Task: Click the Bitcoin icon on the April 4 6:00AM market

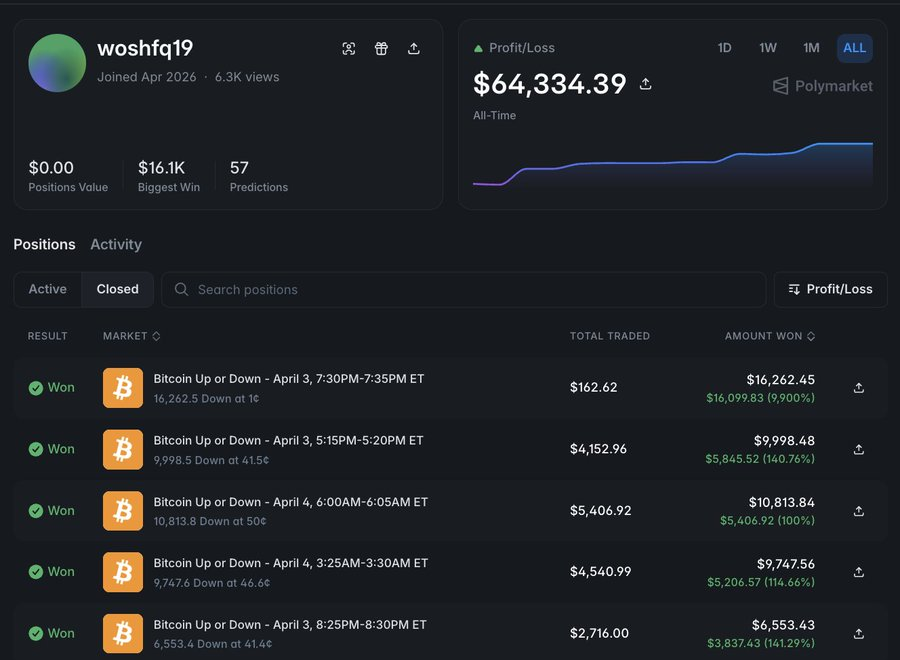Action: click(122, 510)
